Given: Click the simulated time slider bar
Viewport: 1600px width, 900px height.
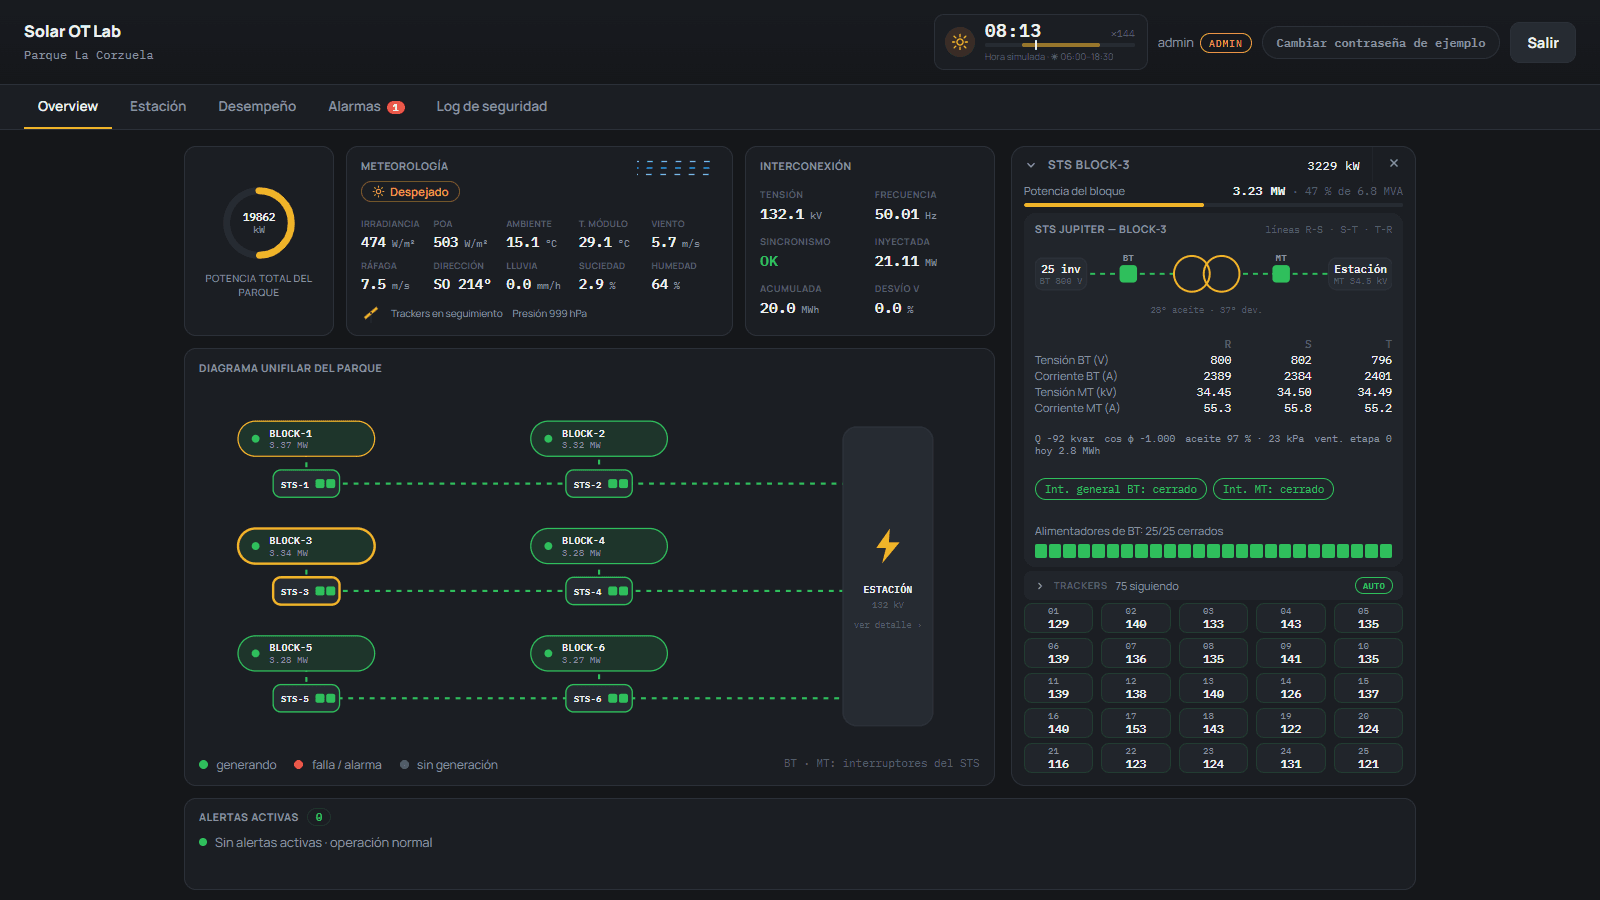Looking at the screenshot, I should (1060, 45).
